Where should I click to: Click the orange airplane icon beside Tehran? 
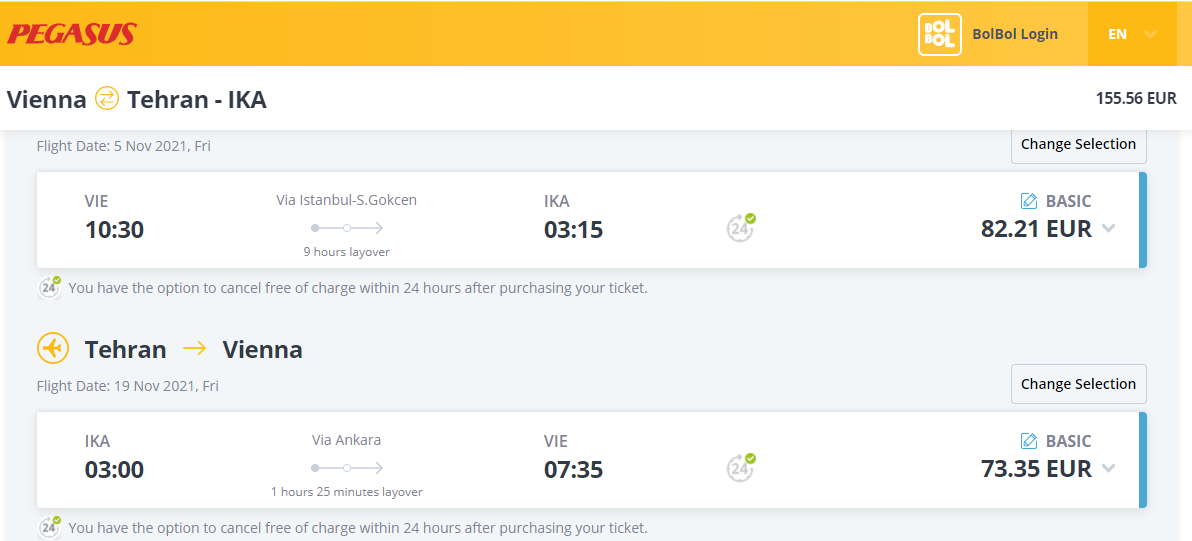tap(52, 349)
